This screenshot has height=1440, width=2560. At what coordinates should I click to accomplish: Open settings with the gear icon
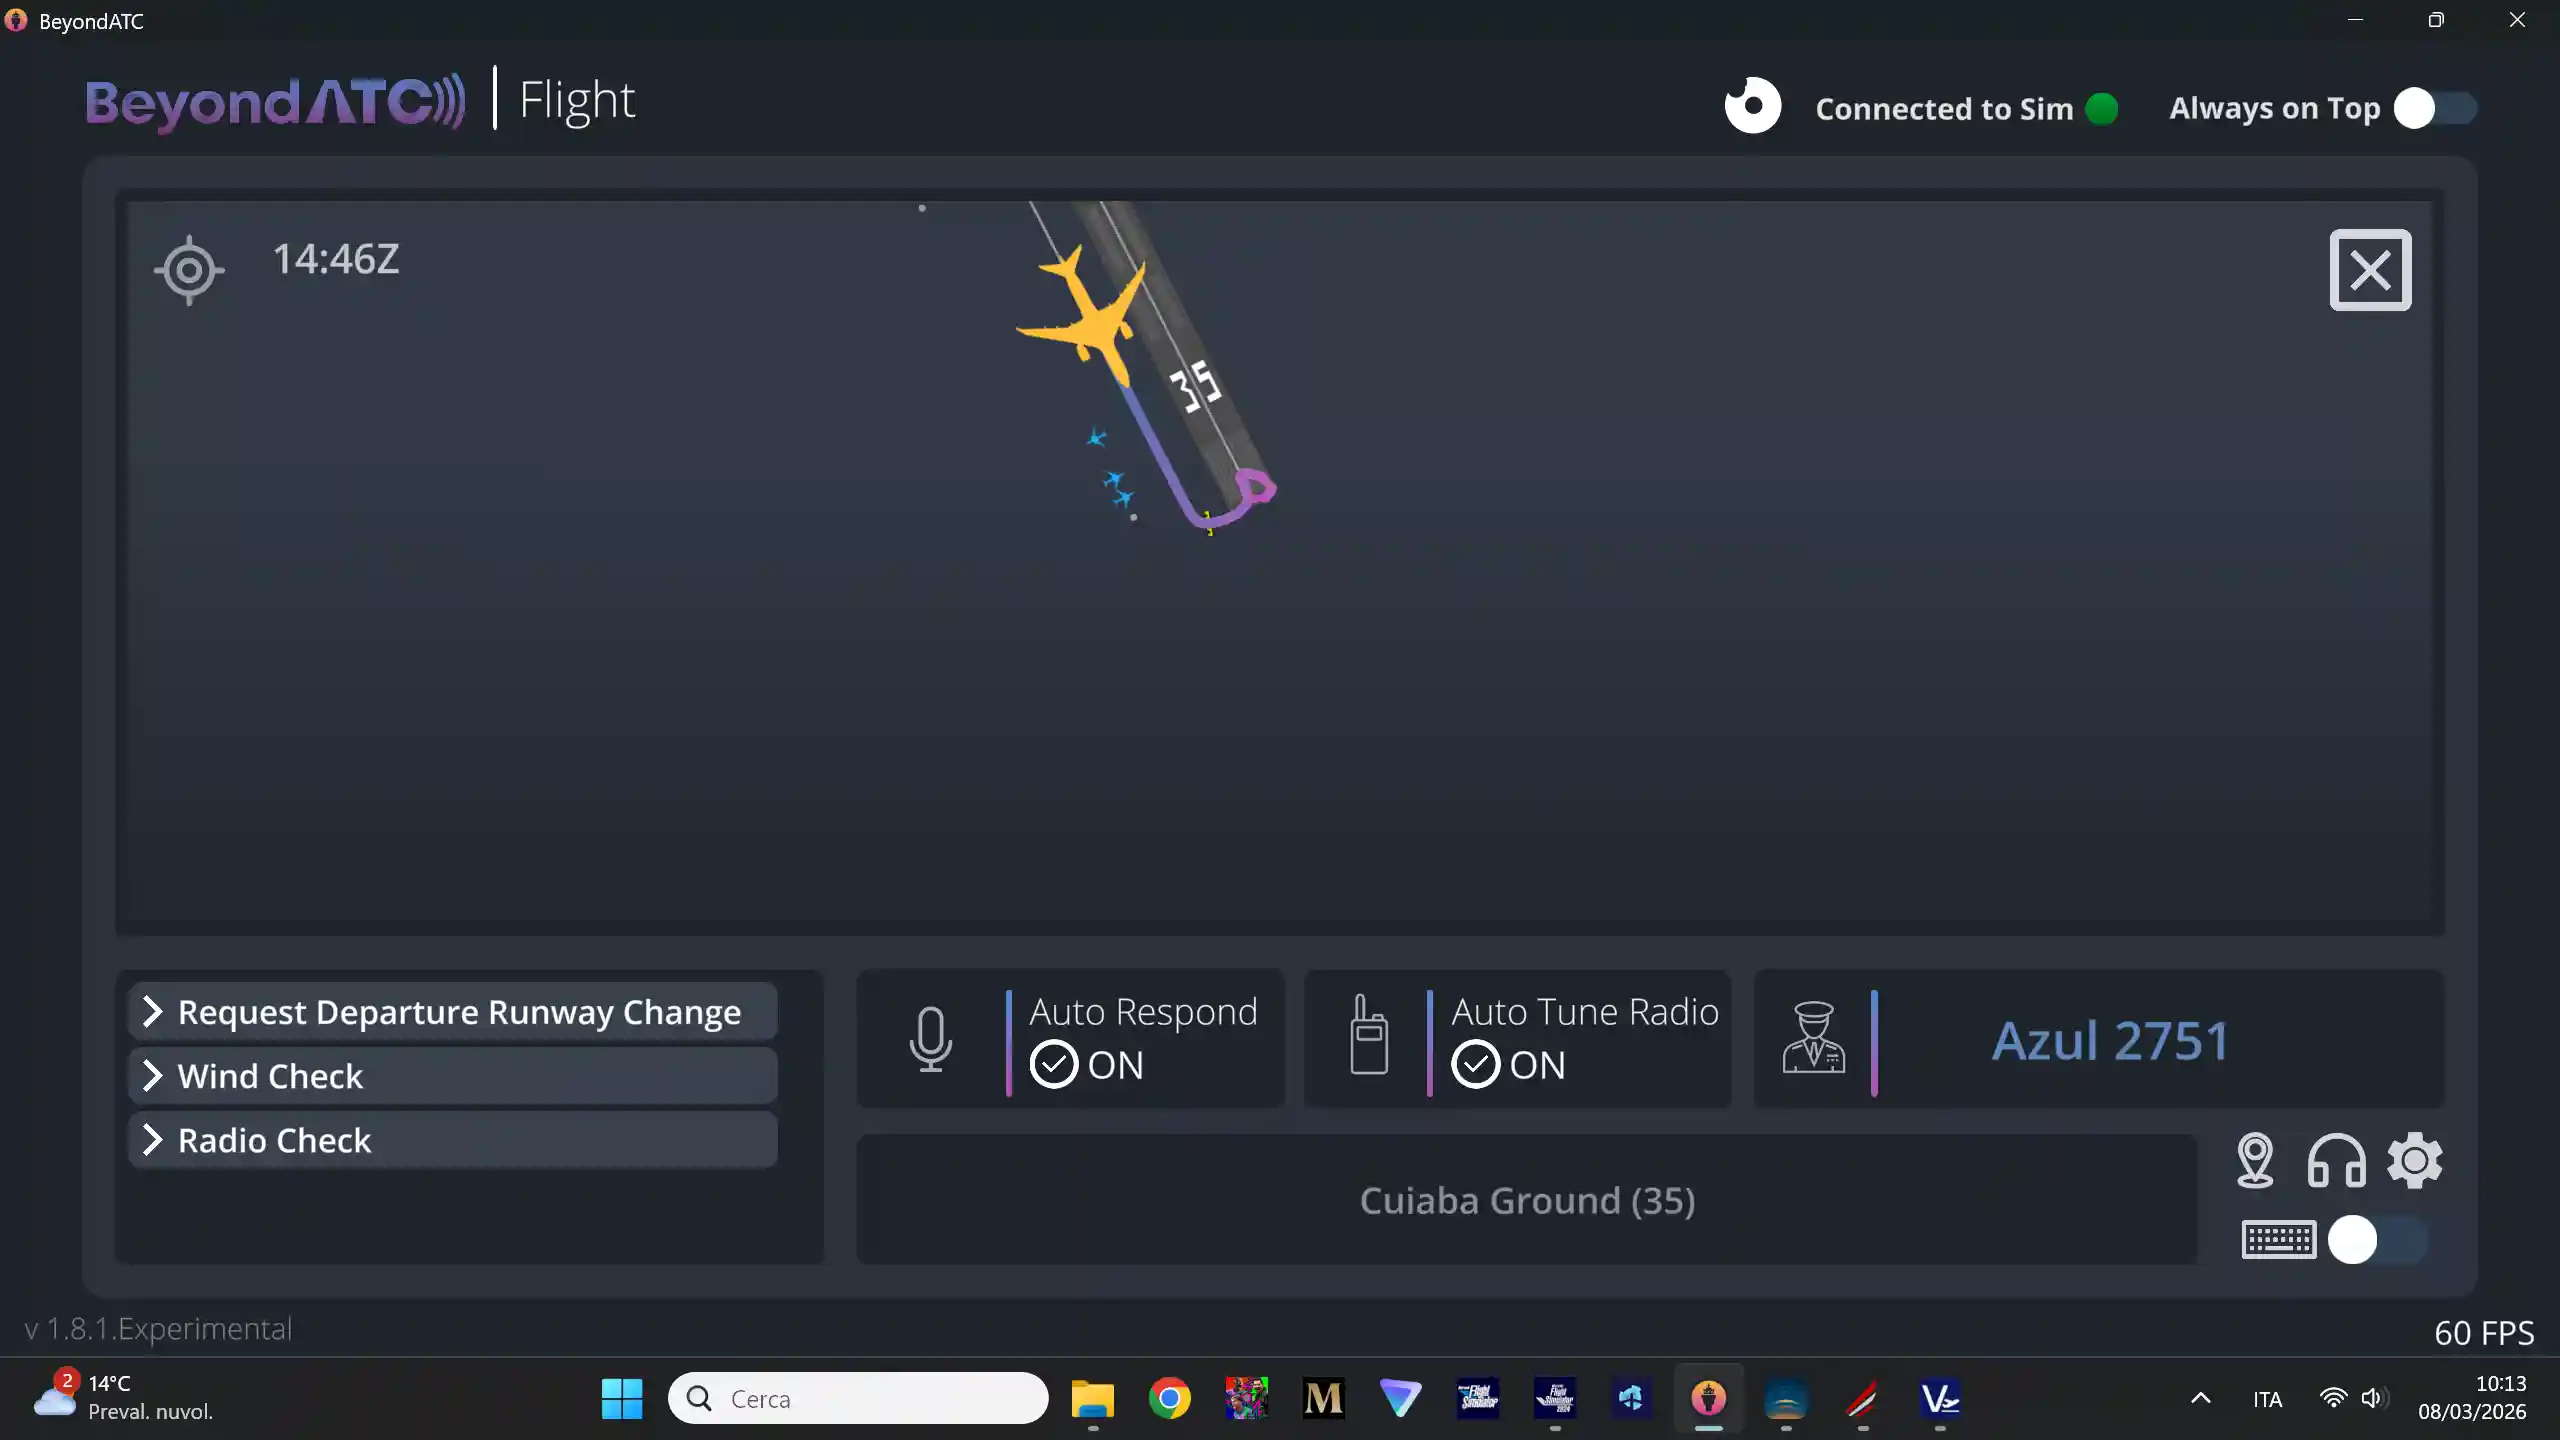coord(2415,1161)
